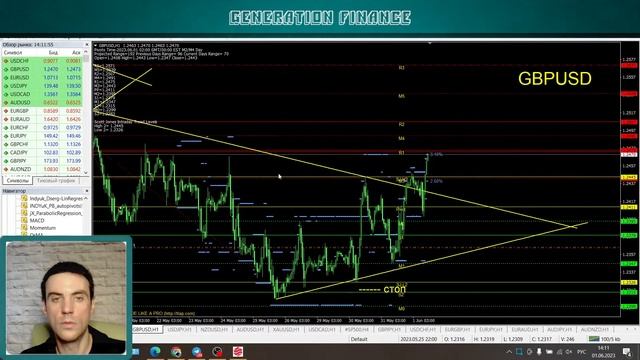Select MACD indicator in Navigator
Screen dimensions: 640x360
click(33, 220)
